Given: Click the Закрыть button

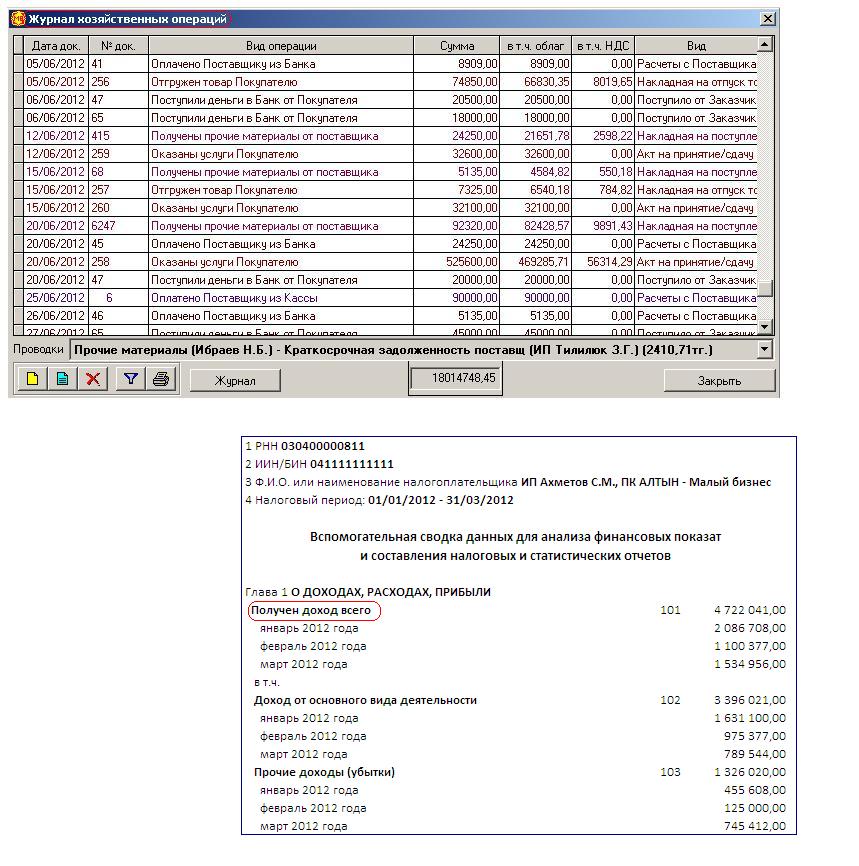Looking at the screenshot, I should click(719, 381).
